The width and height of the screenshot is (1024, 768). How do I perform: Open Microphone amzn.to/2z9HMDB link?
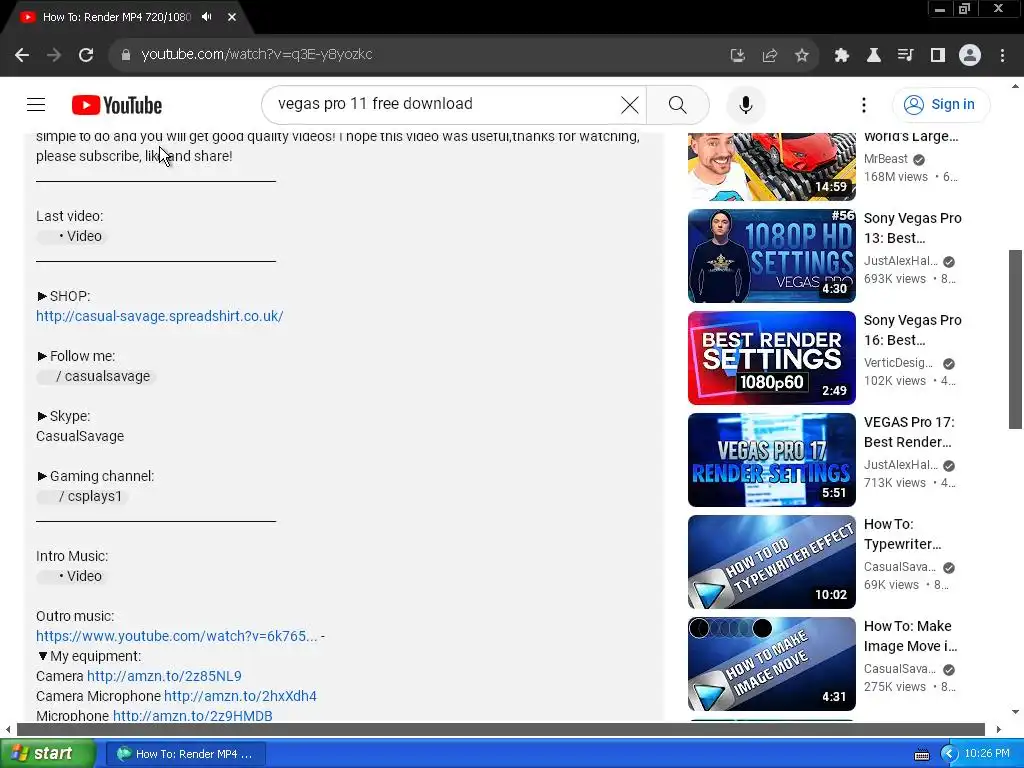tap(193, 715)
